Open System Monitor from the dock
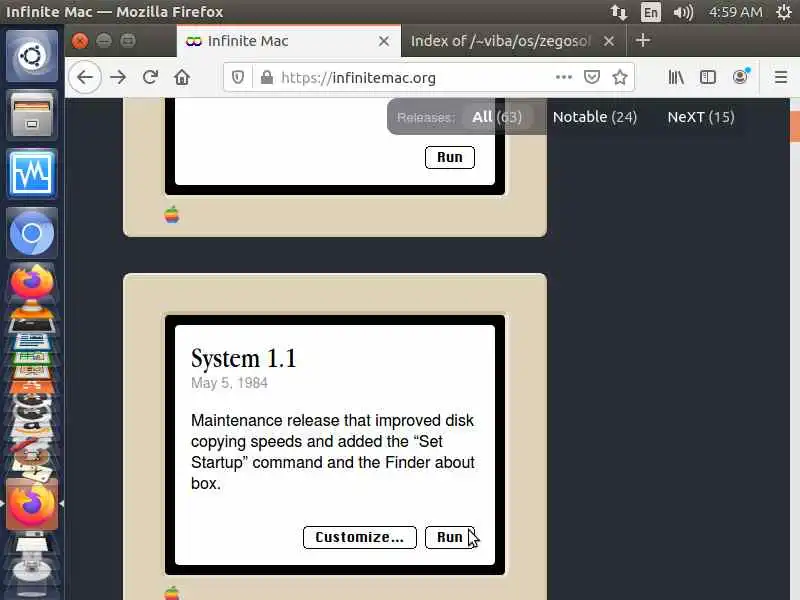This screenshot has height=600, width=800. 32,173
